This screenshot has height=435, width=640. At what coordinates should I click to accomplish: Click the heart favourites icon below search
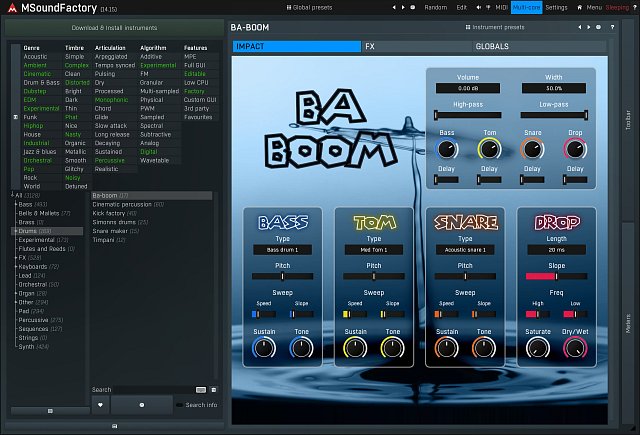[100, 404]
